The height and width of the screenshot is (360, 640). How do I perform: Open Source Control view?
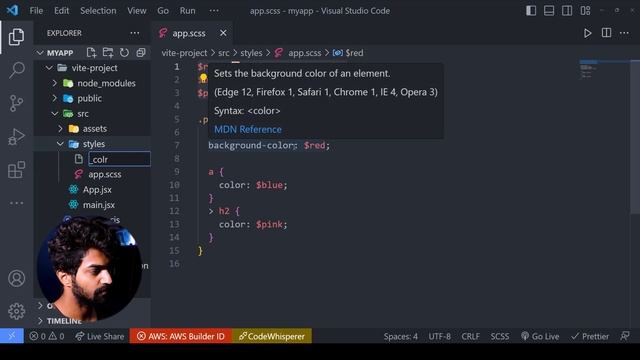16,103
